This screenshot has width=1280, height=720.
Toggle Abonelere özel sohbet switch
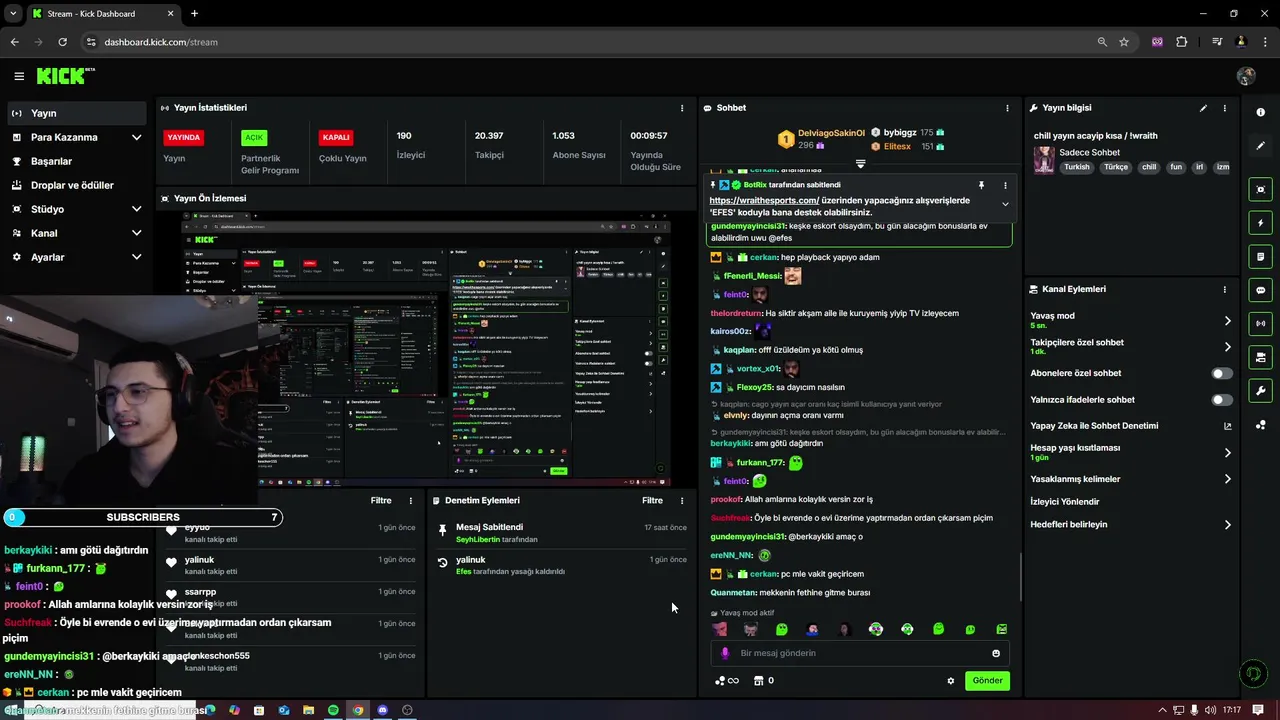[x=1222, y=373]
